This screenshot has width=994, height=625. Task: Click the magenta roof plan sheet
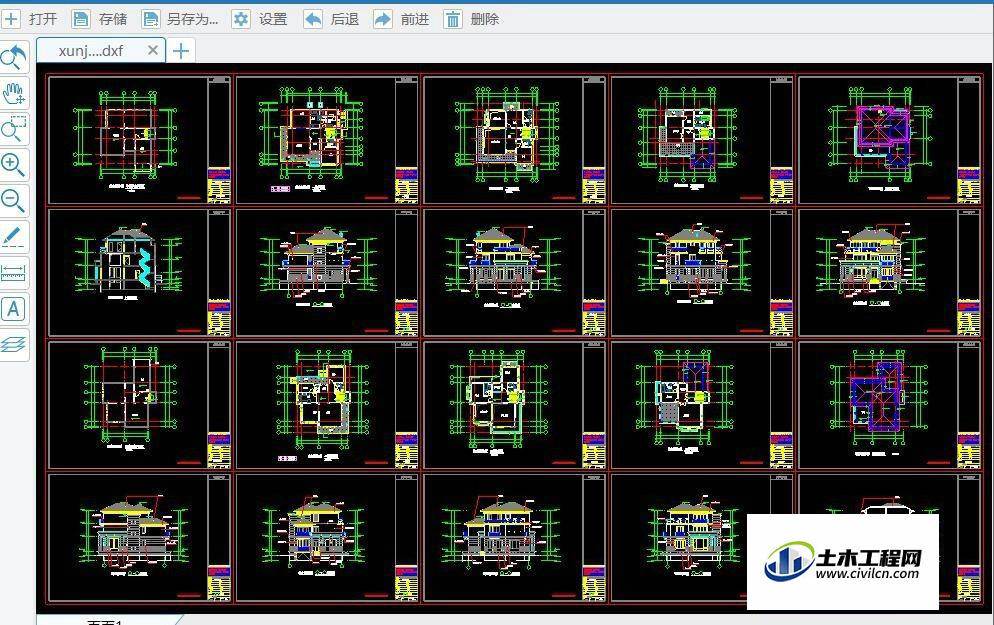[x=890, y=140]
